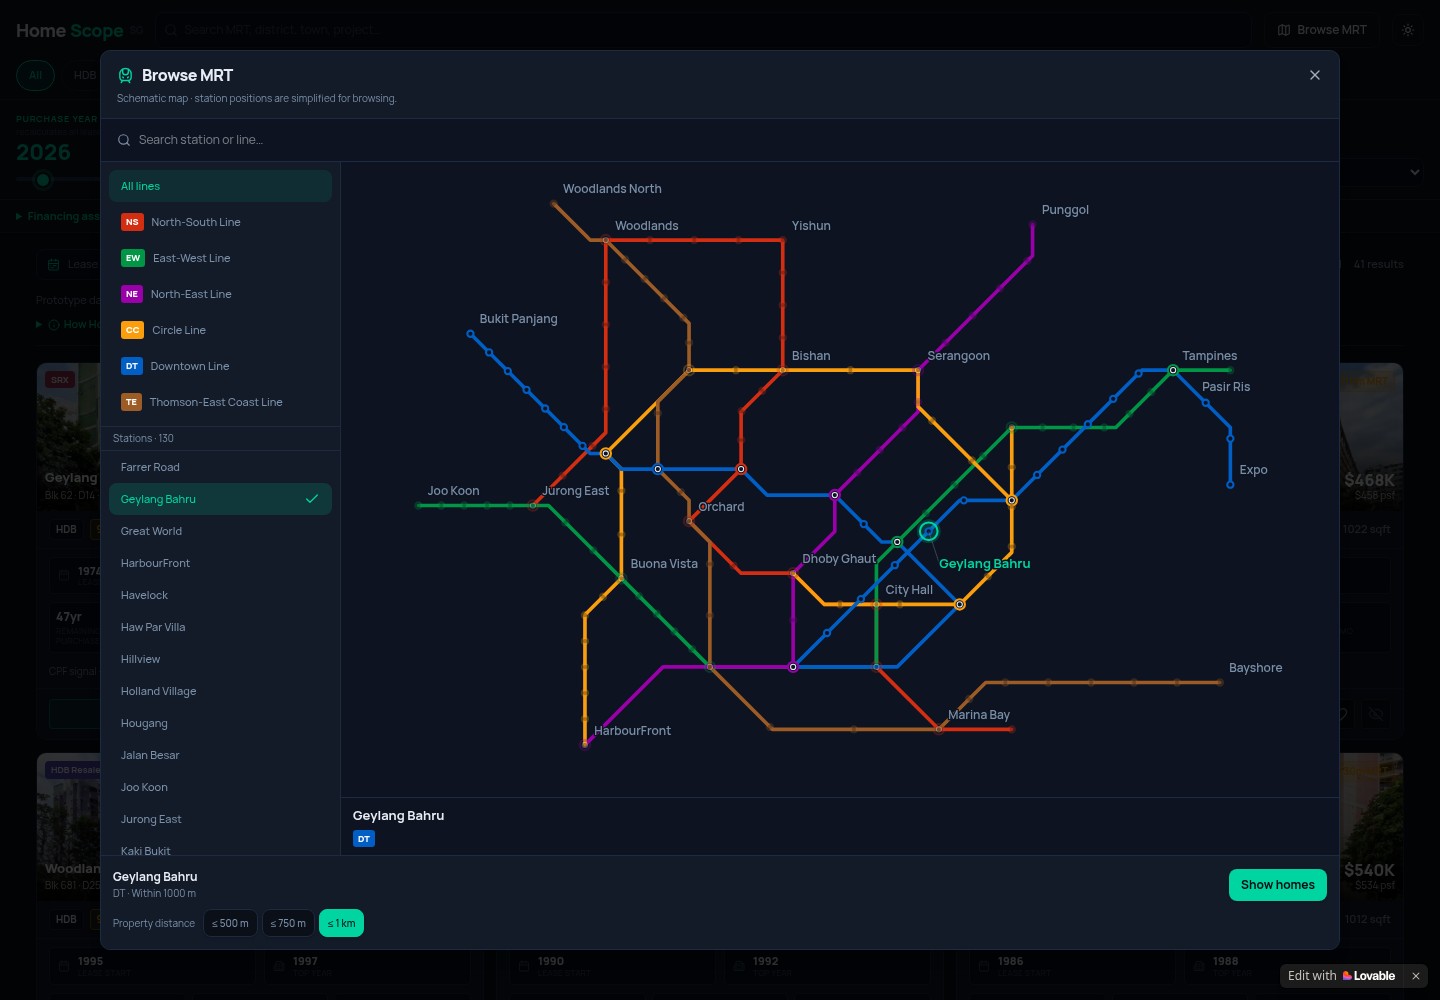
Task: Filter by North-East Line
Action: click(220, 294)
